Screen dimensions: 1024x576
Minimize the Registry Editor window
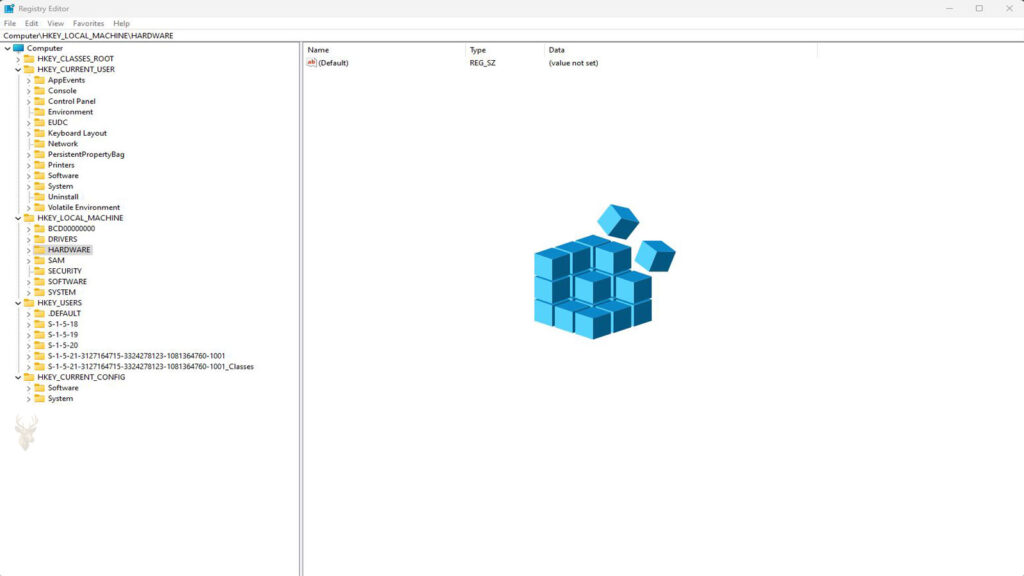tap(950, 8)
